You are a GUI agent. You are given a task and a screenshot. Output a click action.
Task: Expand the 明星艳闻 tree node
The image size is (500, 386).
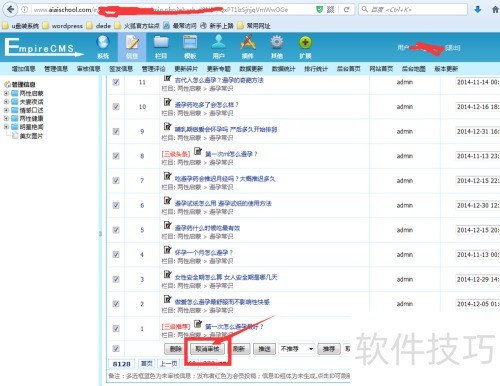coord(6,127)
